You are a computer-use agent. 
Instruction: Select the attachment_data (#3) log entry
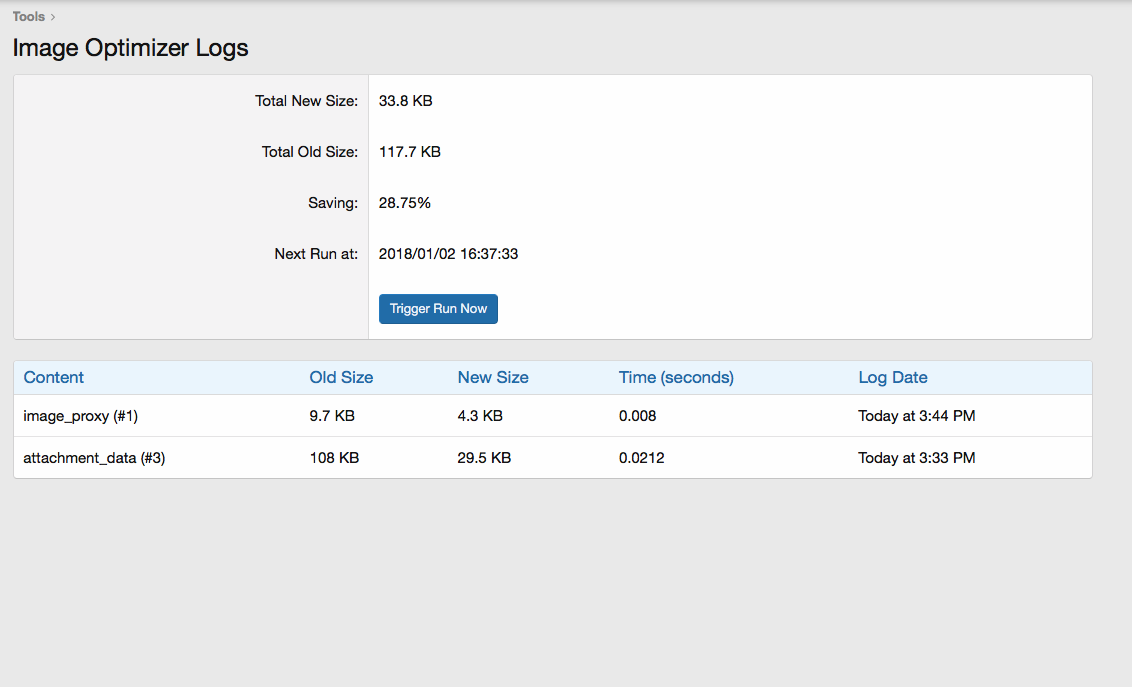[94, 458]
